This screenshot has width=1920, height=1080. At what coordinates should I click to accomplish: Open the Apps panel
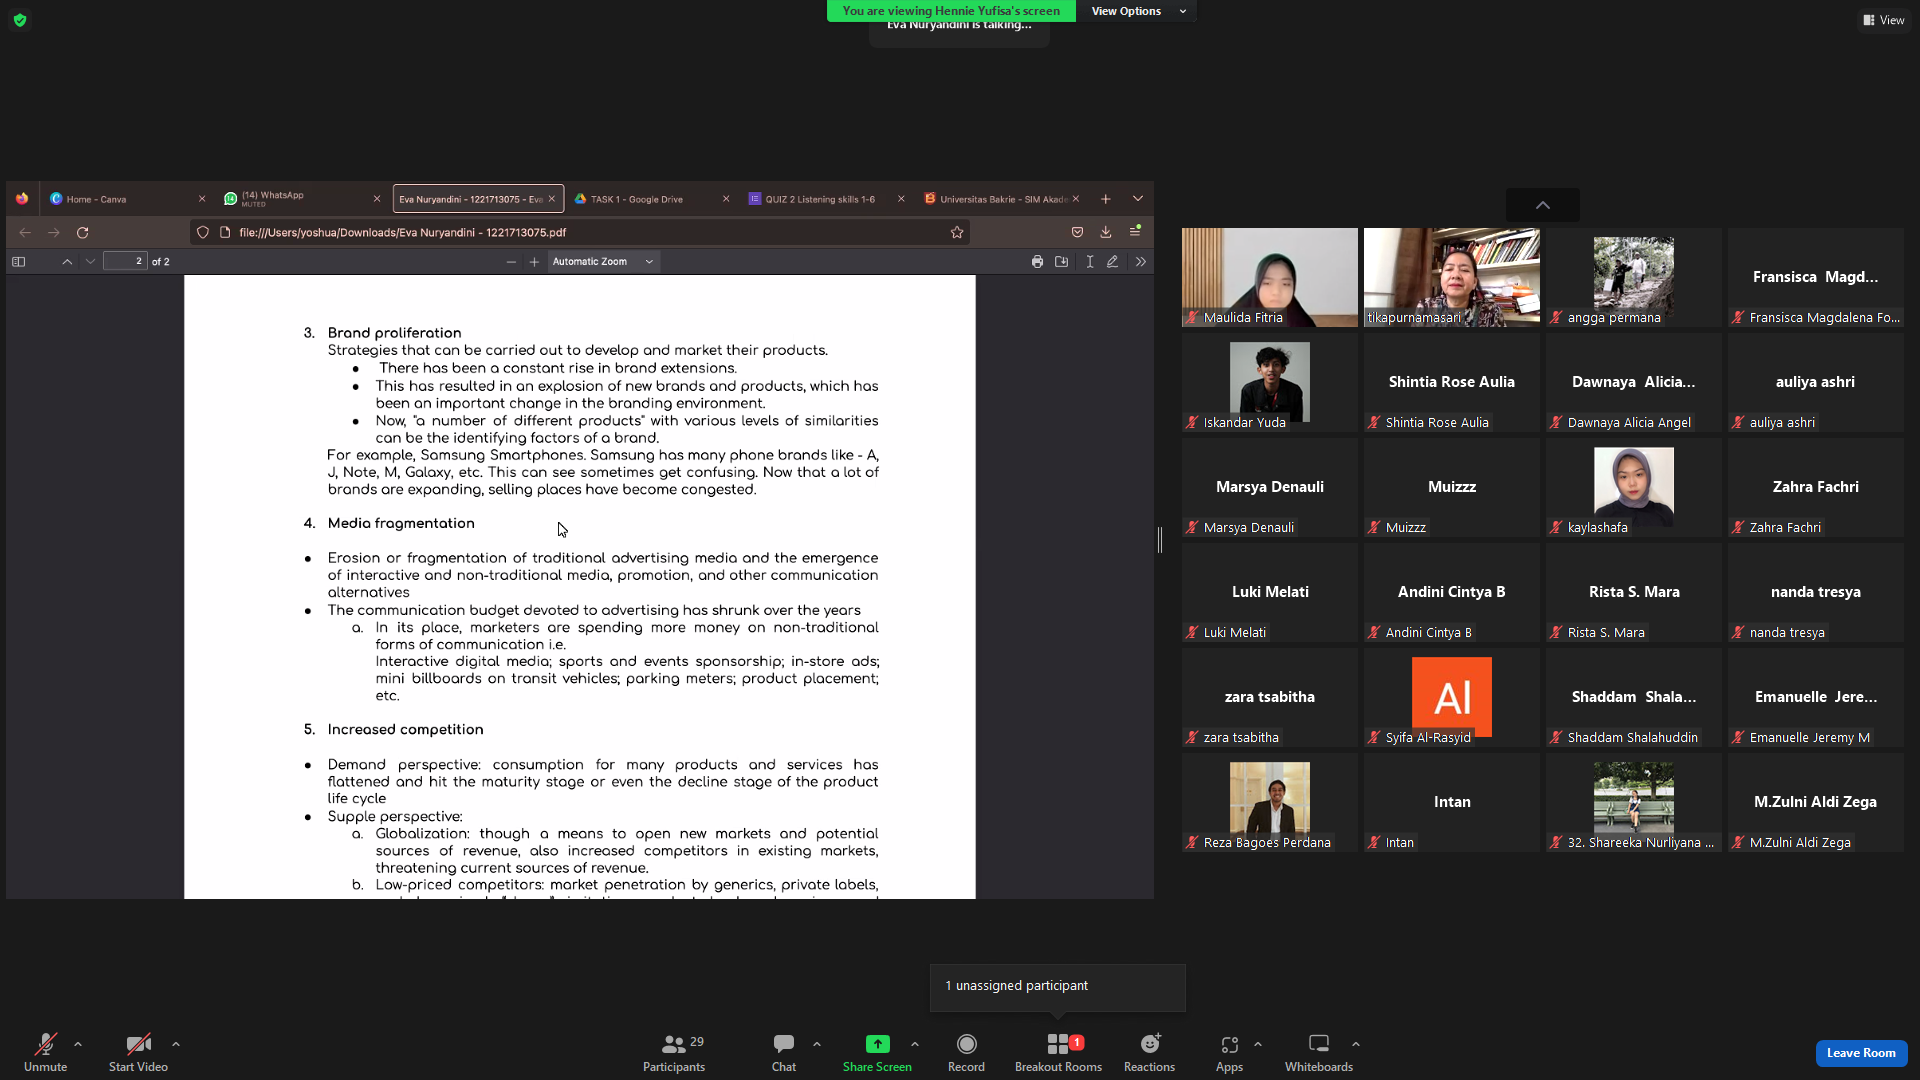[x=1229, y=1052]
